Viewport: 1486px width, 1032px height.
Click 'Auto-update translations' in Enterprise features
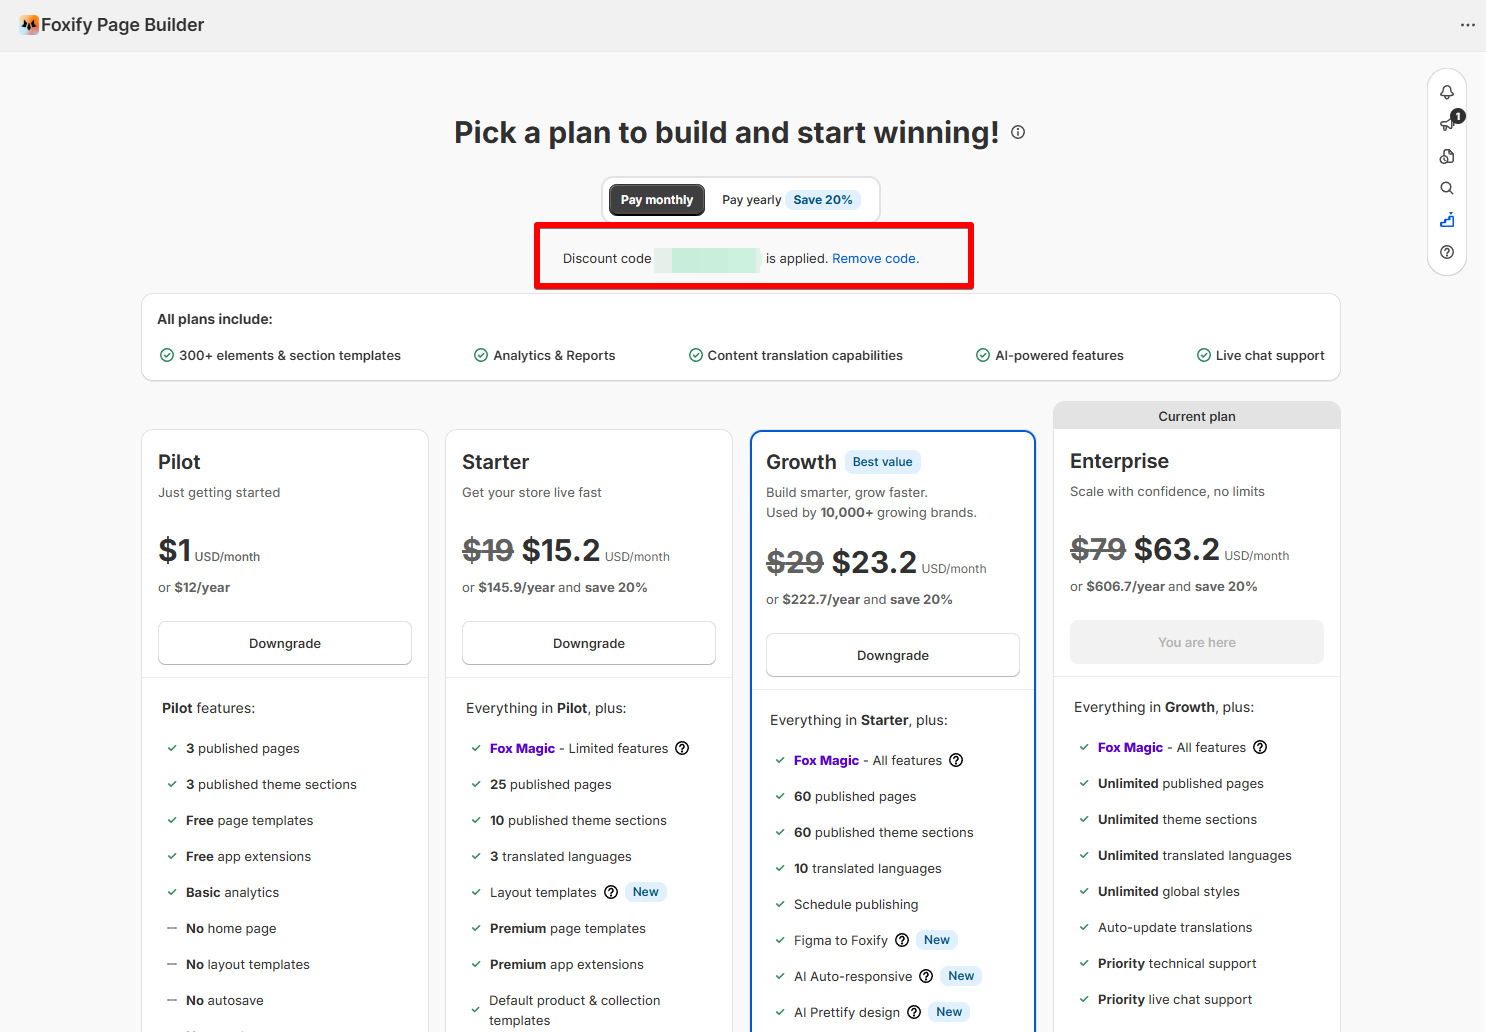(x=1175, y=927)
